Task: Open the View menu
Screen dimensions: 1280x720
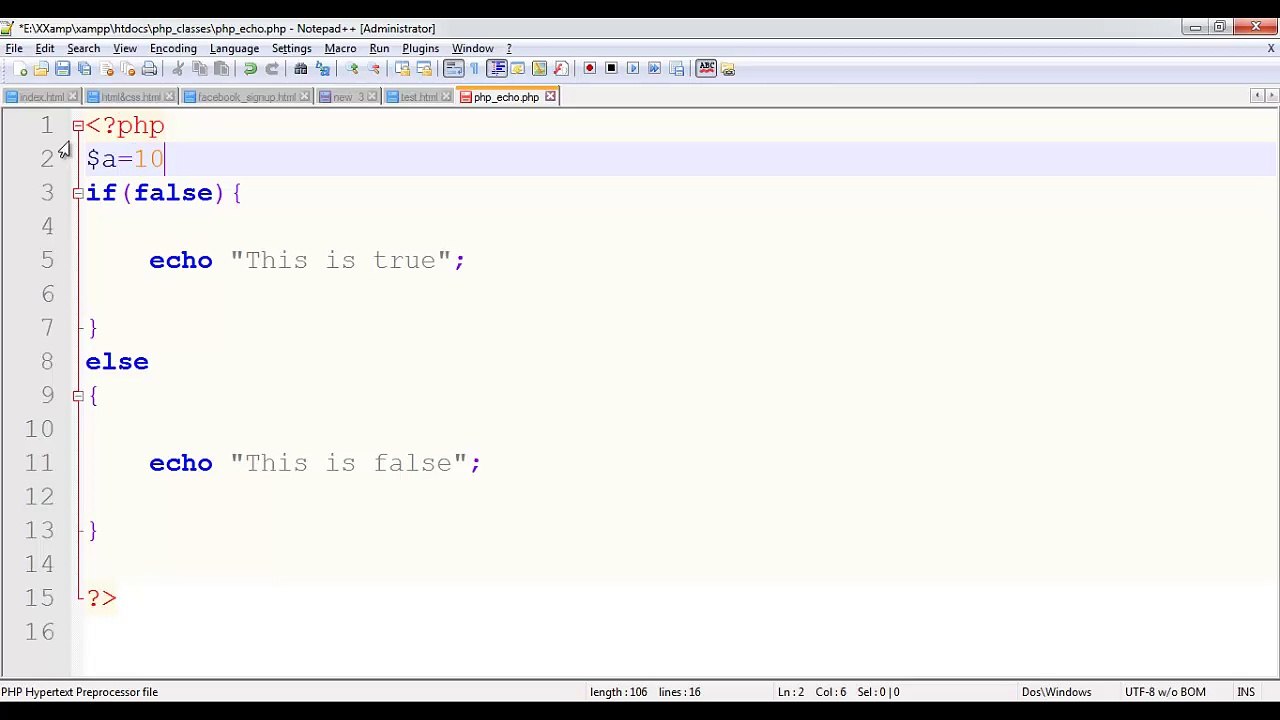Action: [x=125, y=48]
